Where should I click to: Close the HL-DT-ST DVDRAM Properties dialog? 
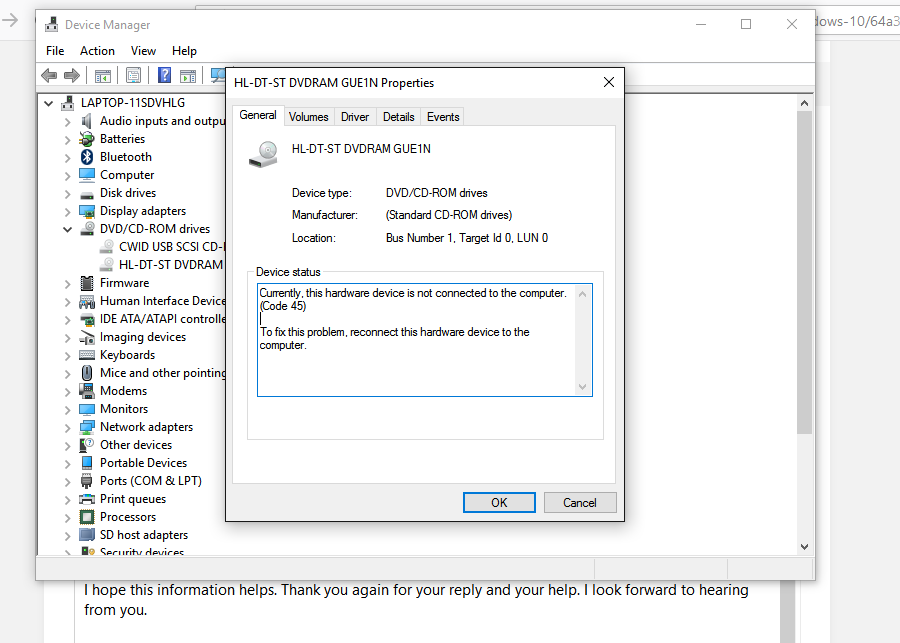[609, 82]
